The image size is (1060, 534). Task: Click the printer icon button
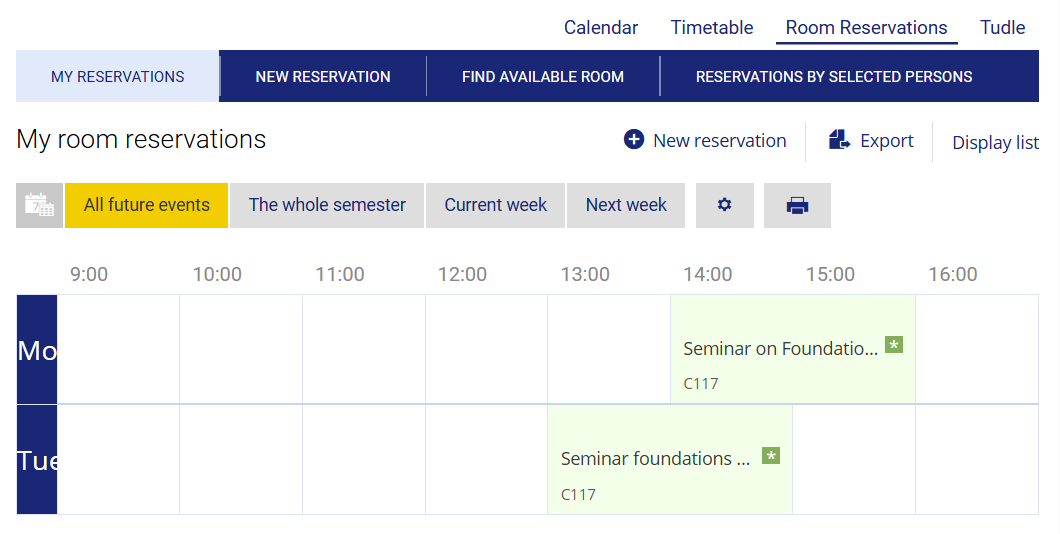(x=797, y=205)
